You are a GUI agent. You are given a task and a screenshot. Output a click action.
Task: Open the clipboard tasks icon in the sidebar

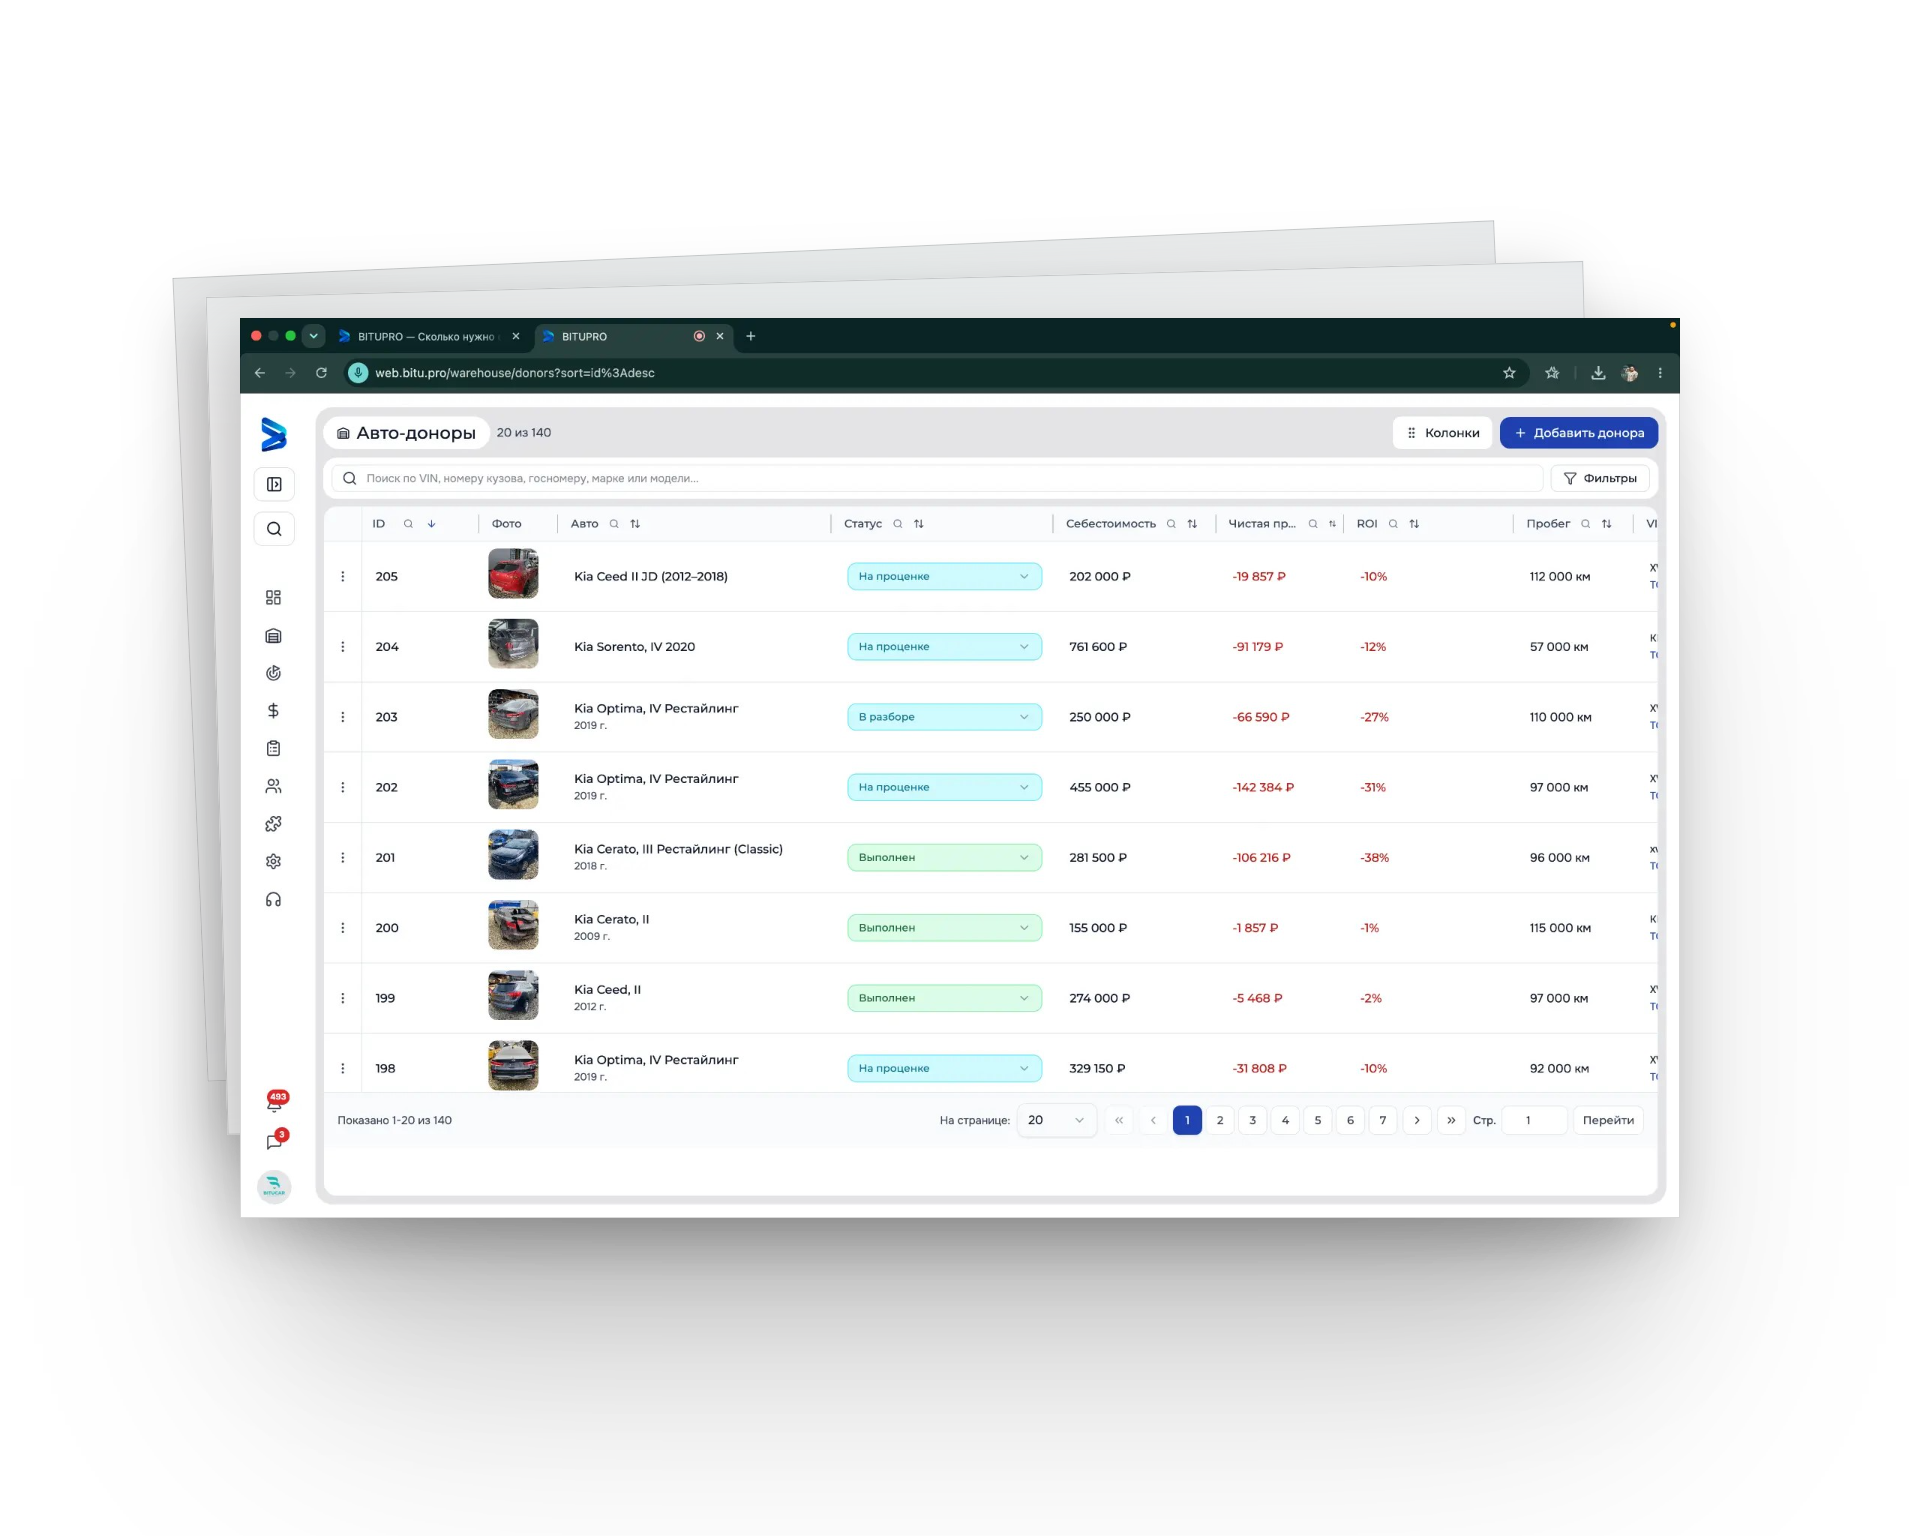273,748
